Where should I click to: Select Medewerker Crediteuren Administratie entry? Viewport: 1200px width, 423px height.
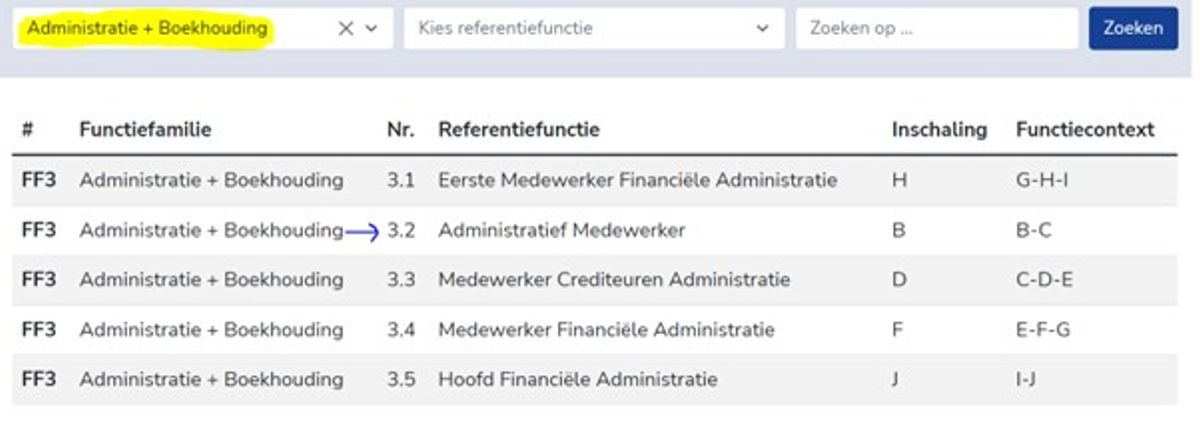click(x=613, y=280)
